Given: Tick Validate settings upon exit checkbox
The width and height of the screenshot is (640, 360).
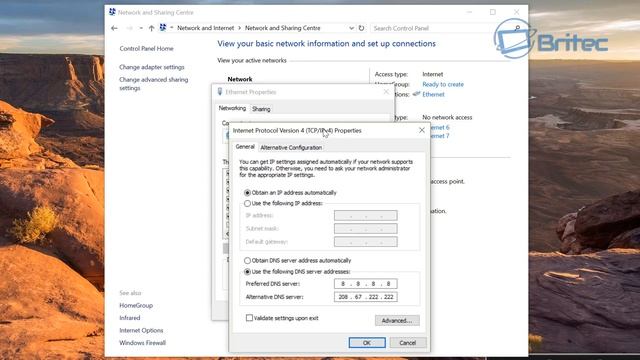Looking at the screenshot, I should (x=249, y=318).
